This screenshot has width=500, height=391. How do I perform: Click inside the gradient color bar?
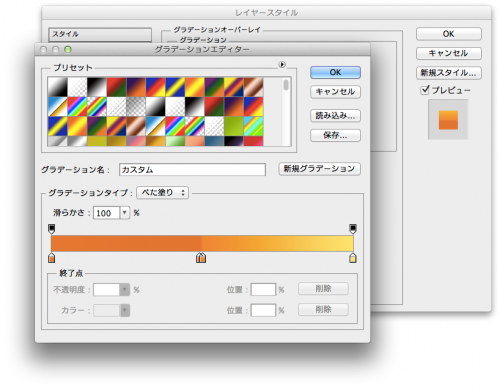[x=202, y=243]
